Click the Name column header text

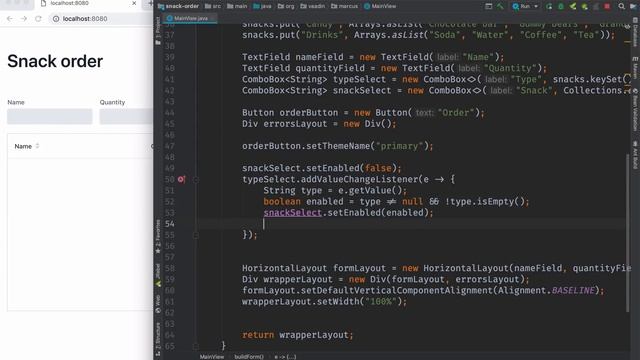coord(23,146)
